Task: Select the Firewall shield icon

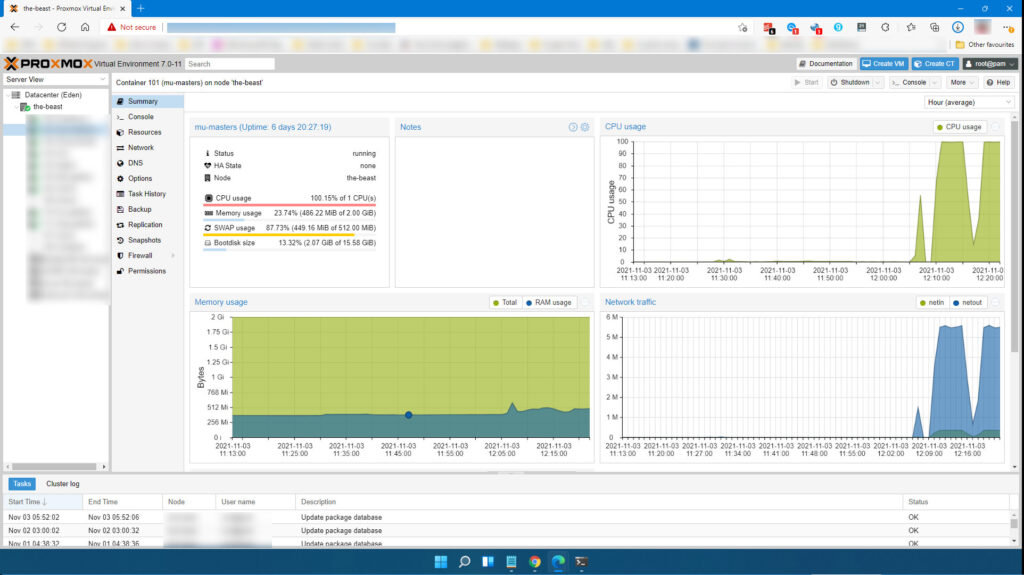Action: [x=120, y=255]
